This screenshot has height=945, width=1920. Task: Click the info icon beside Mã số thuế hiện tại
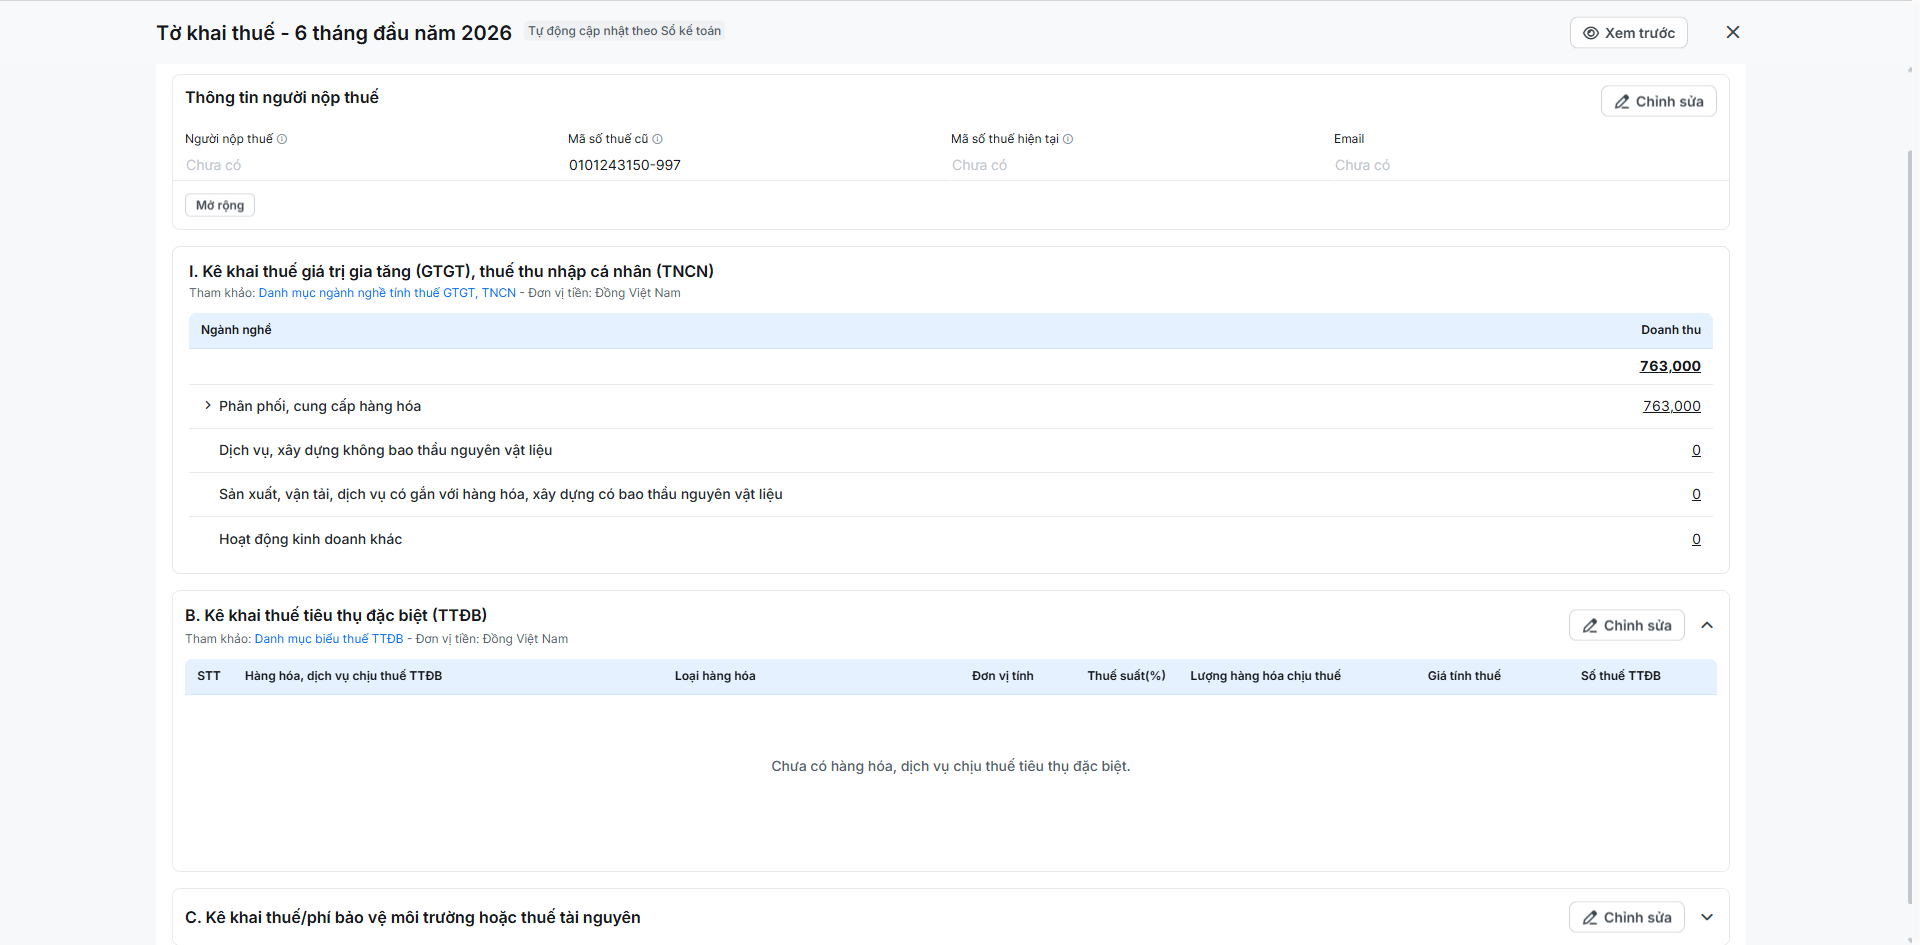click(x=1068, y=139)
